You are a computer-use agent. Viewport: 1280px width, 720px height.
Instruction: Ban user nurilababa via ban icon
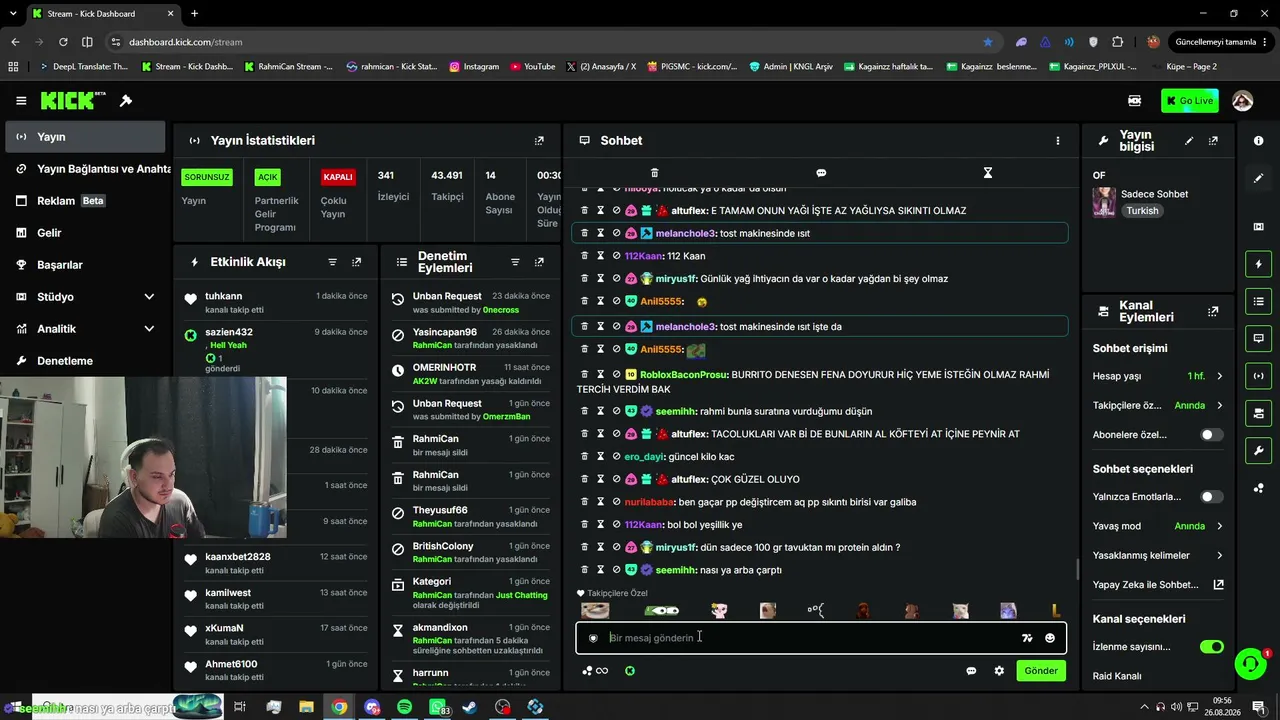coord(616,502)
